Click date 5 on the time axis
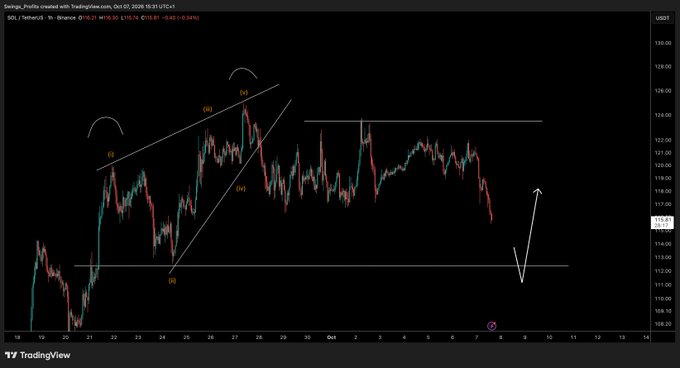 tap(428, 337)
